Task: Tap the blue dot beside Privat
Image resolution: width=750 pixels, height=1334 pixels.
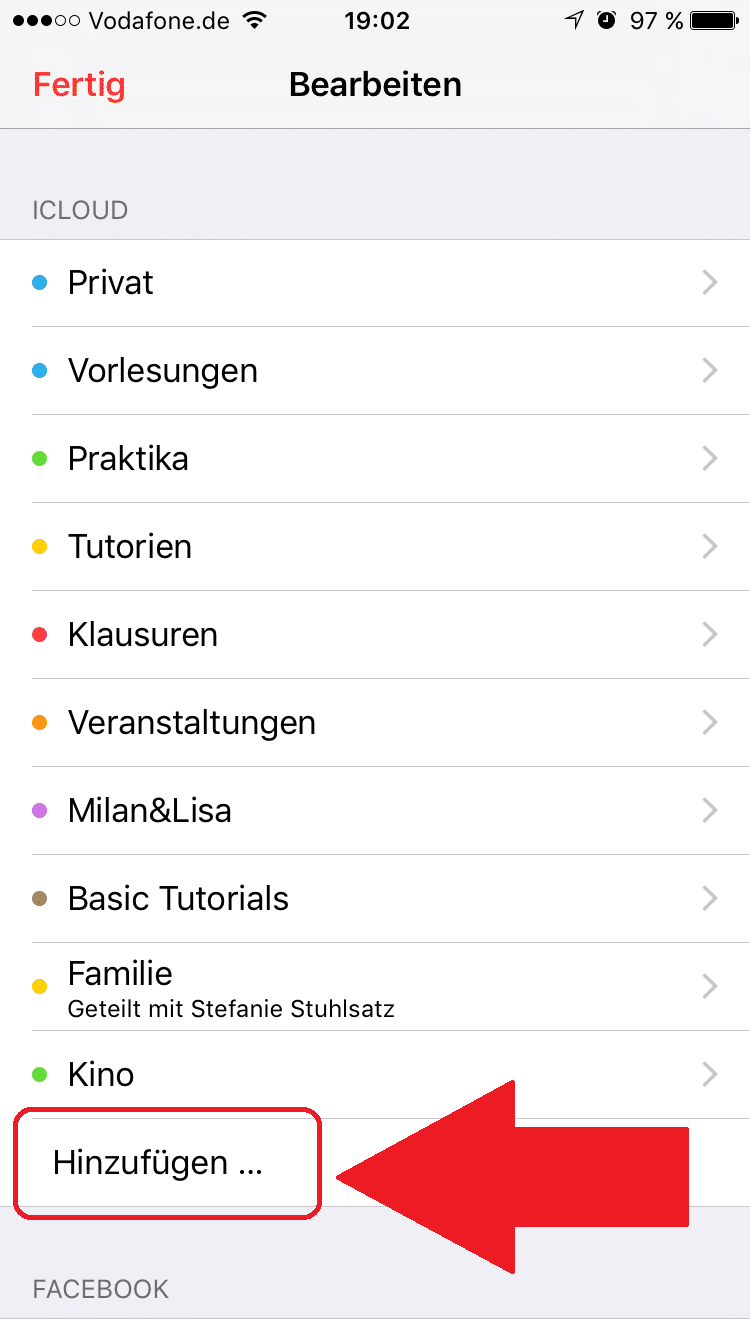Action: [40, 283]
